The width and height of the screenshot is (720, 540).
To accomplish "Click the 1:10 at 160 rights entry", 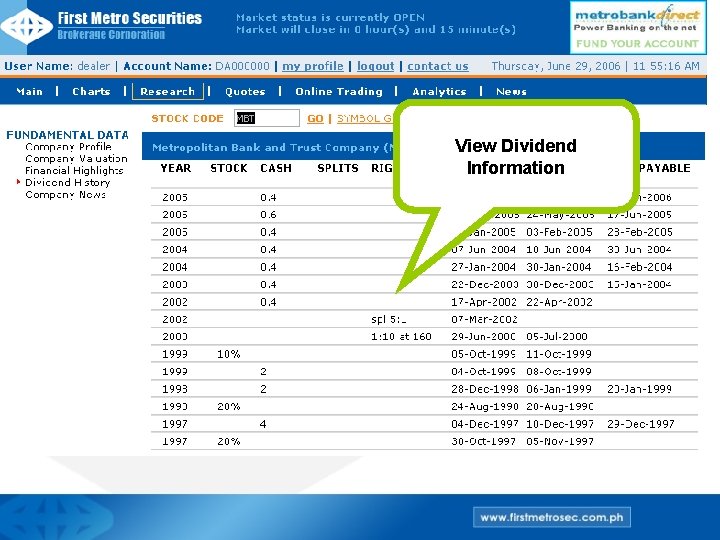I will pos(401,337).
